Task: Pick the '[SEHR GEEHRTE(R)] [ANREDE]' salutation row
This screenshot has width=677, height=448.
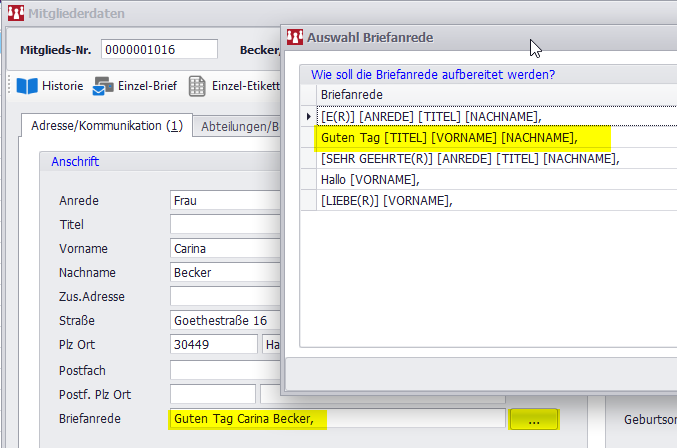Action: point(470,158)
